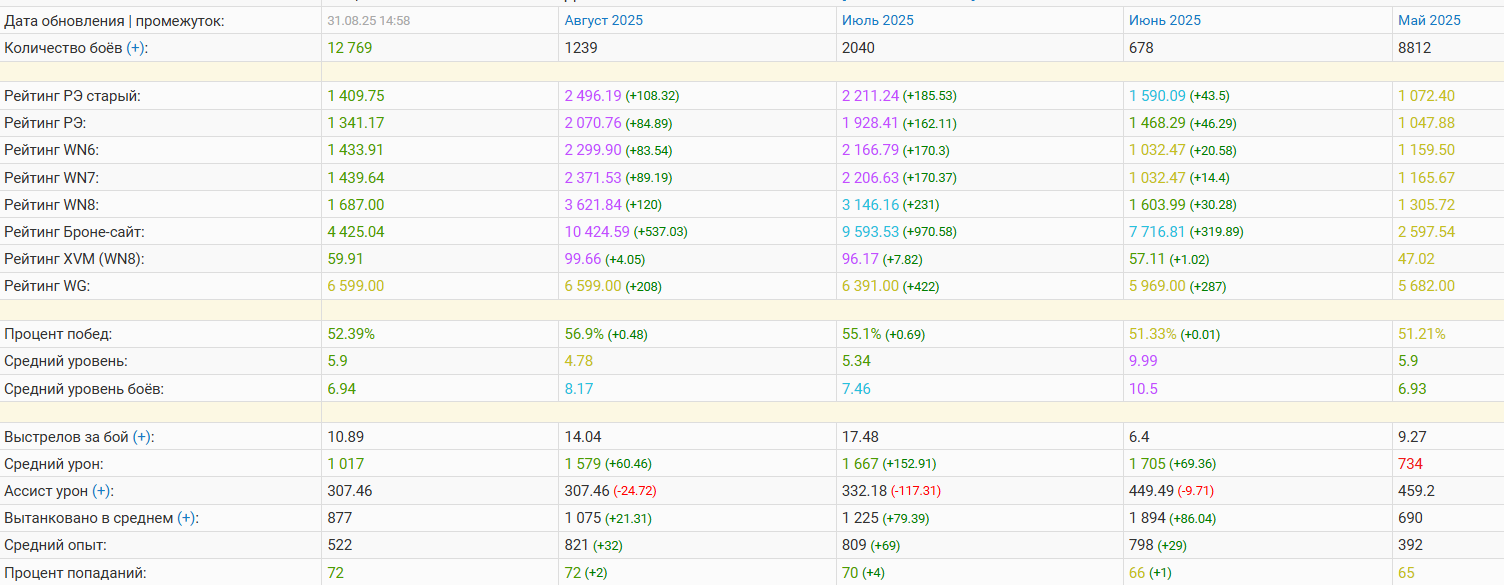Open the Август 2025 period link
The width and height of the screenshot is (1504, 585).
click(x=604, y=20)
